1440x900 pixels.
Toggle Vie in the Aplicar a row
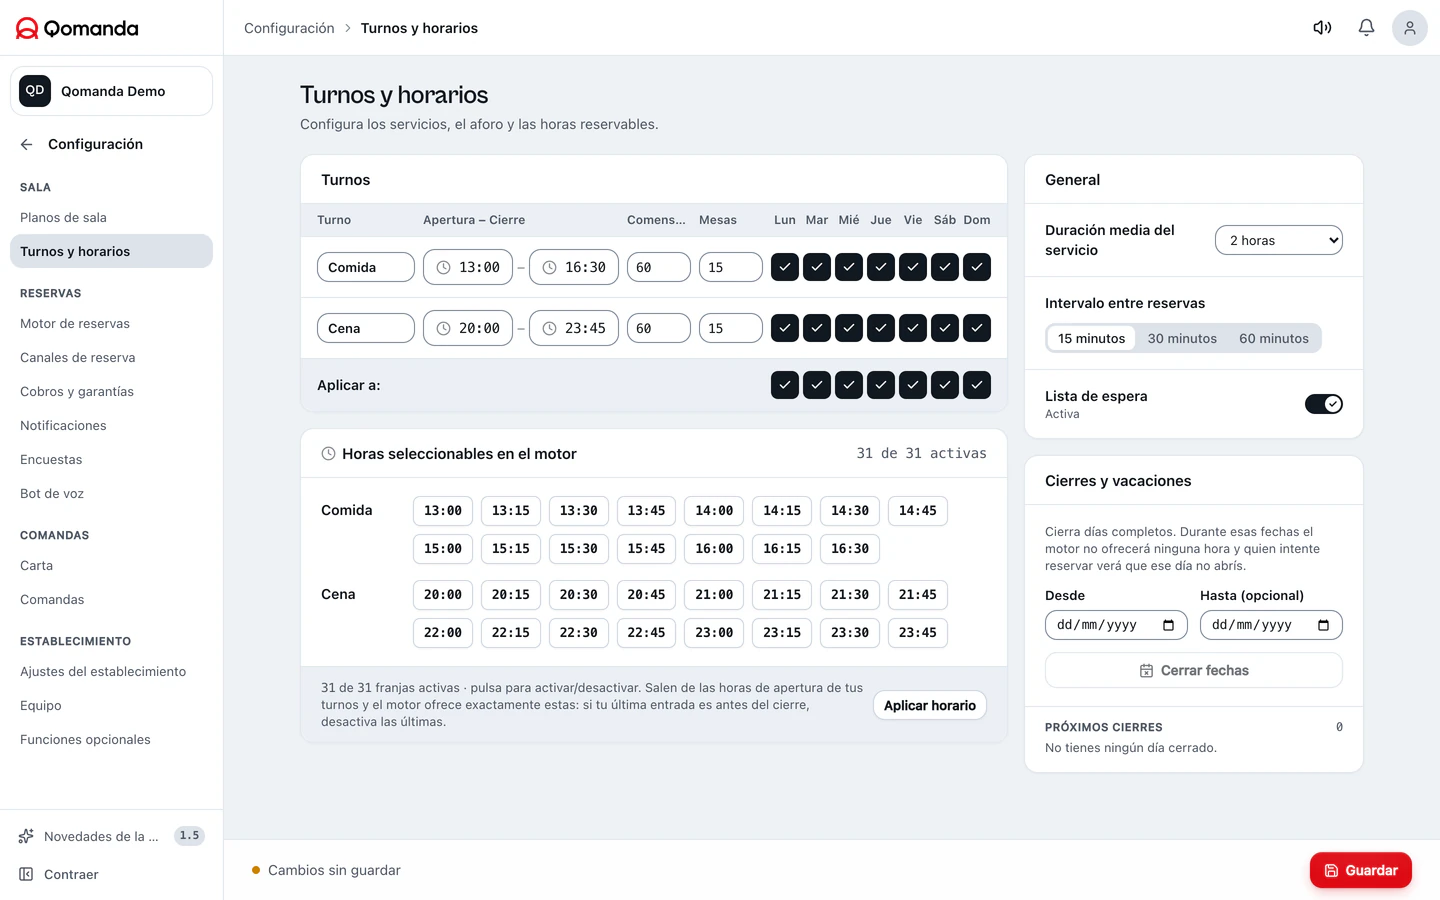coord(913,385)
